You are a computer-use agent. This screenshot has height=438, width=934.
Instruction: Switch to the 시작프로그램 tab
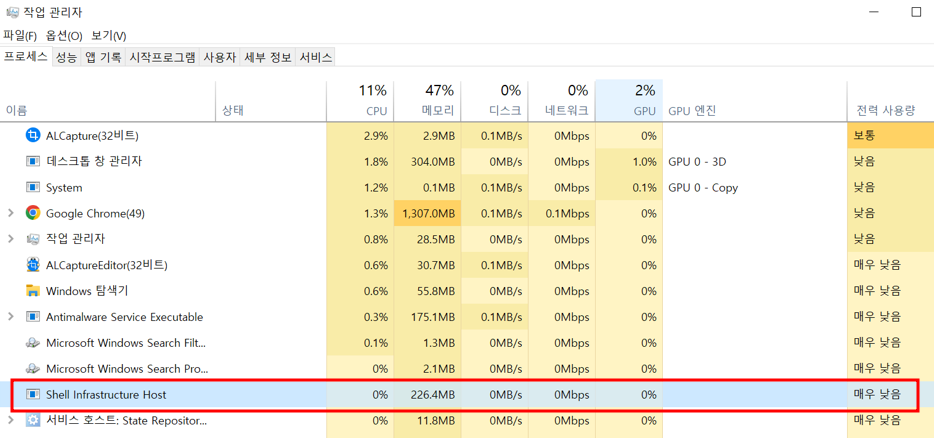[162, 58]
